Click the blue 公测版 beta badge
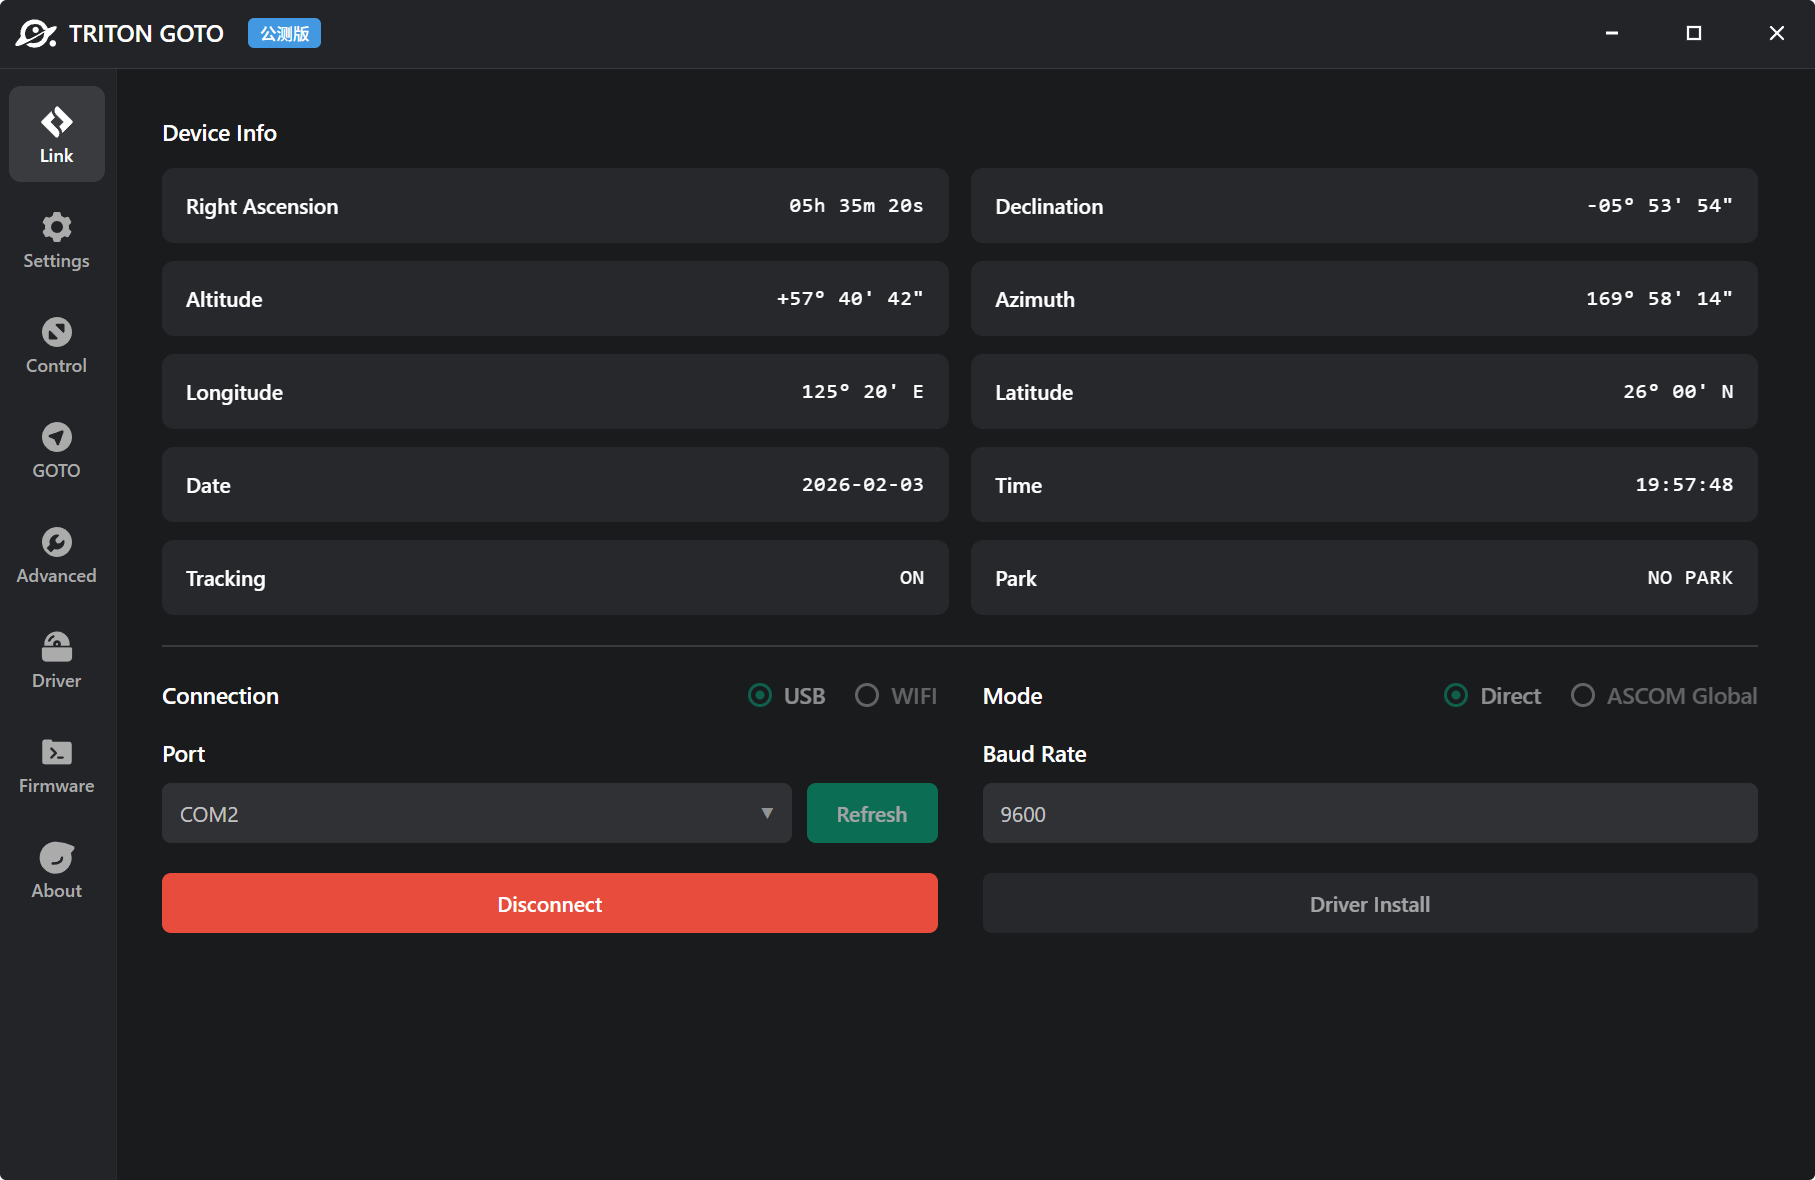 [x=284, y=34]
